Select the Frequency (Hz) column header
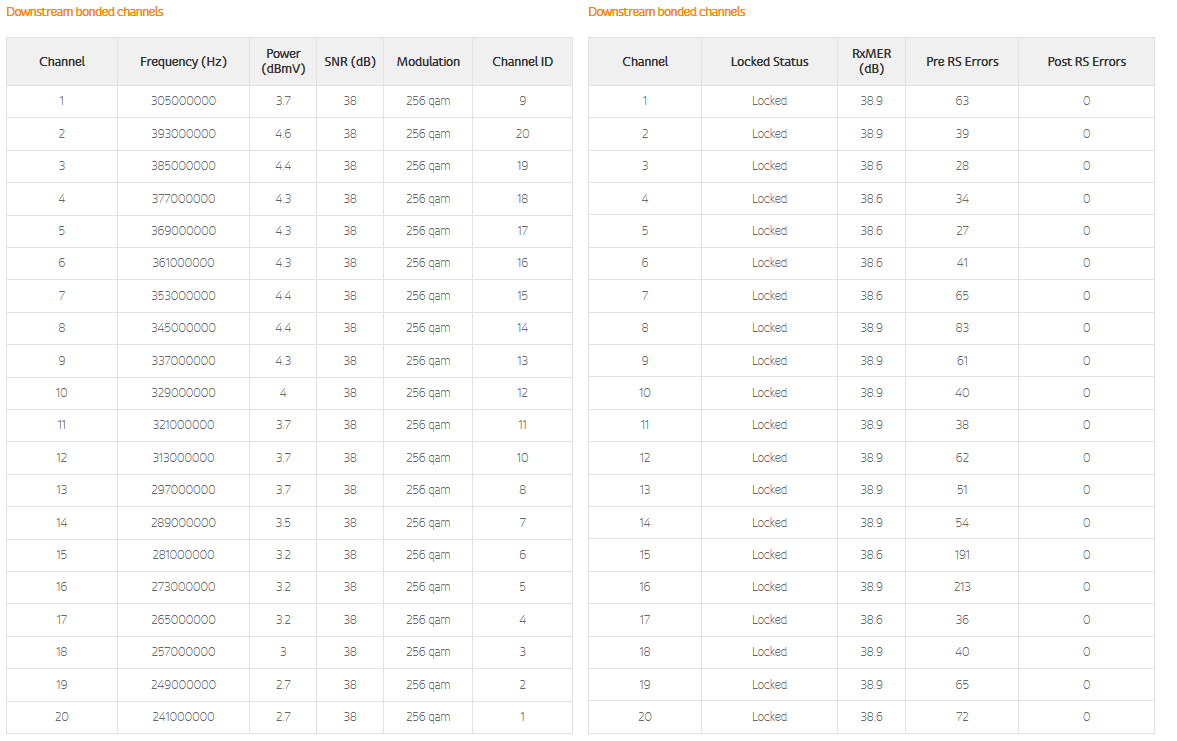 [x=183, y=62]
